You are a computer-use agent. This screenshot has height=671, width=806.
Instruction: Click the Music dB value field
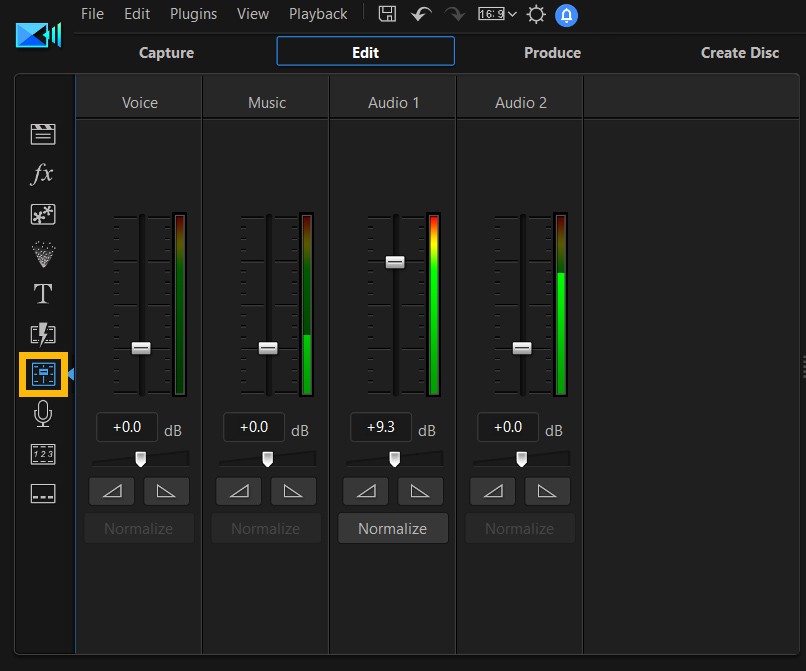pyautogui.click(x=254, y=427)
